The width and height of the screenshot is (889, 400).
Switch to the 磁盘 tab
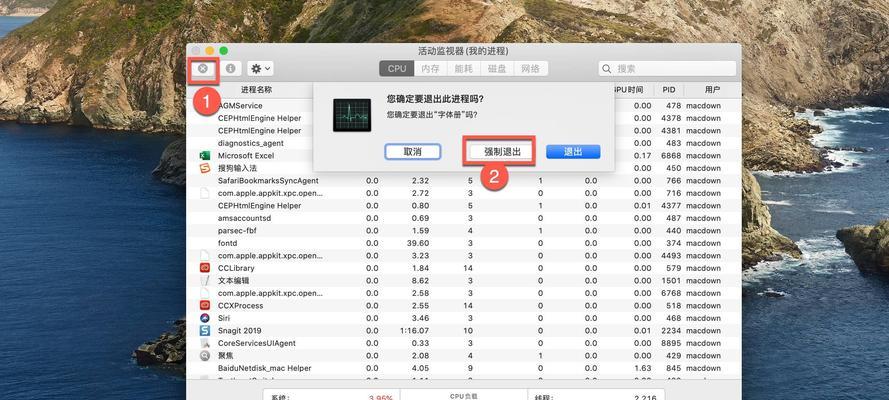(497, 69)
